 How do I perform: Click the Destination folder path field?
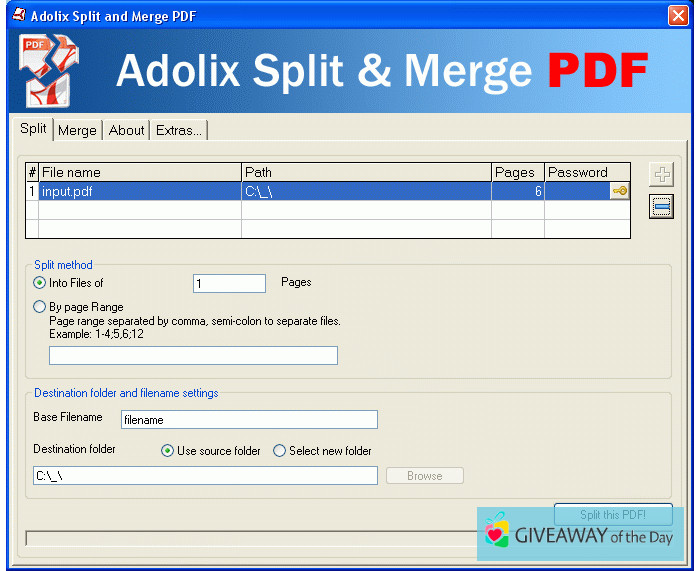(205, 476)
